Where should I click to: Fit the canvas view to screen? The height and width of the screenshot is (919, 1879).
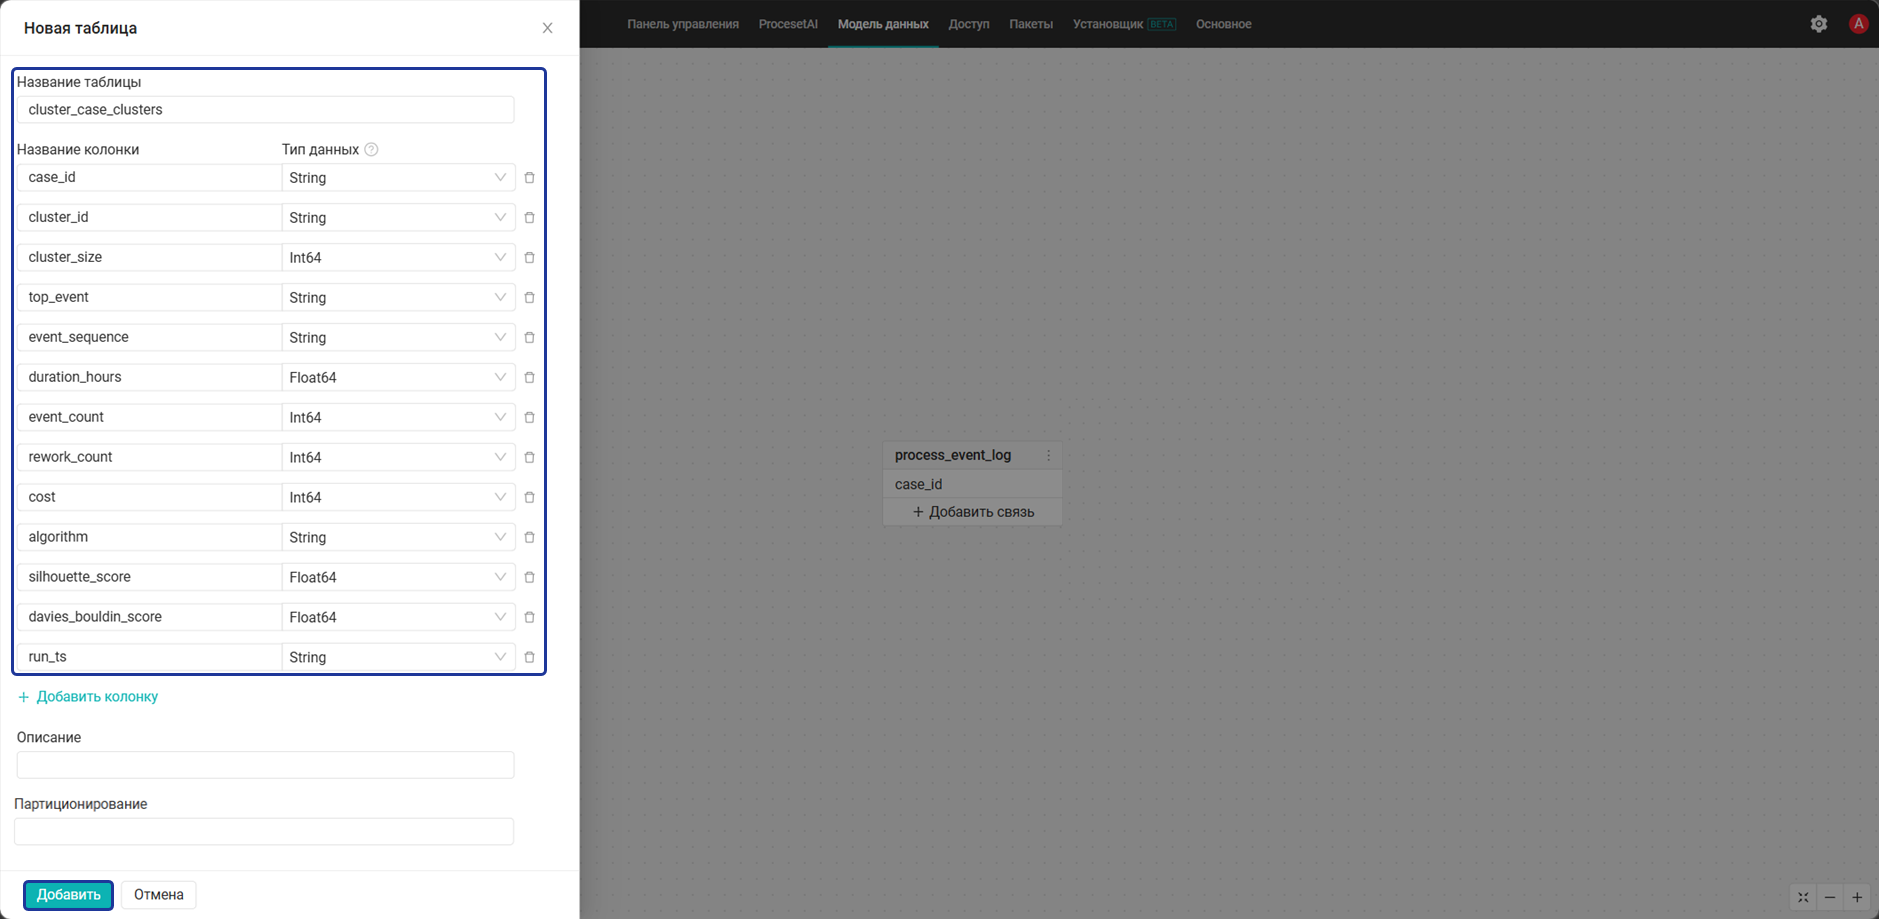click(x=1803, y=897)
